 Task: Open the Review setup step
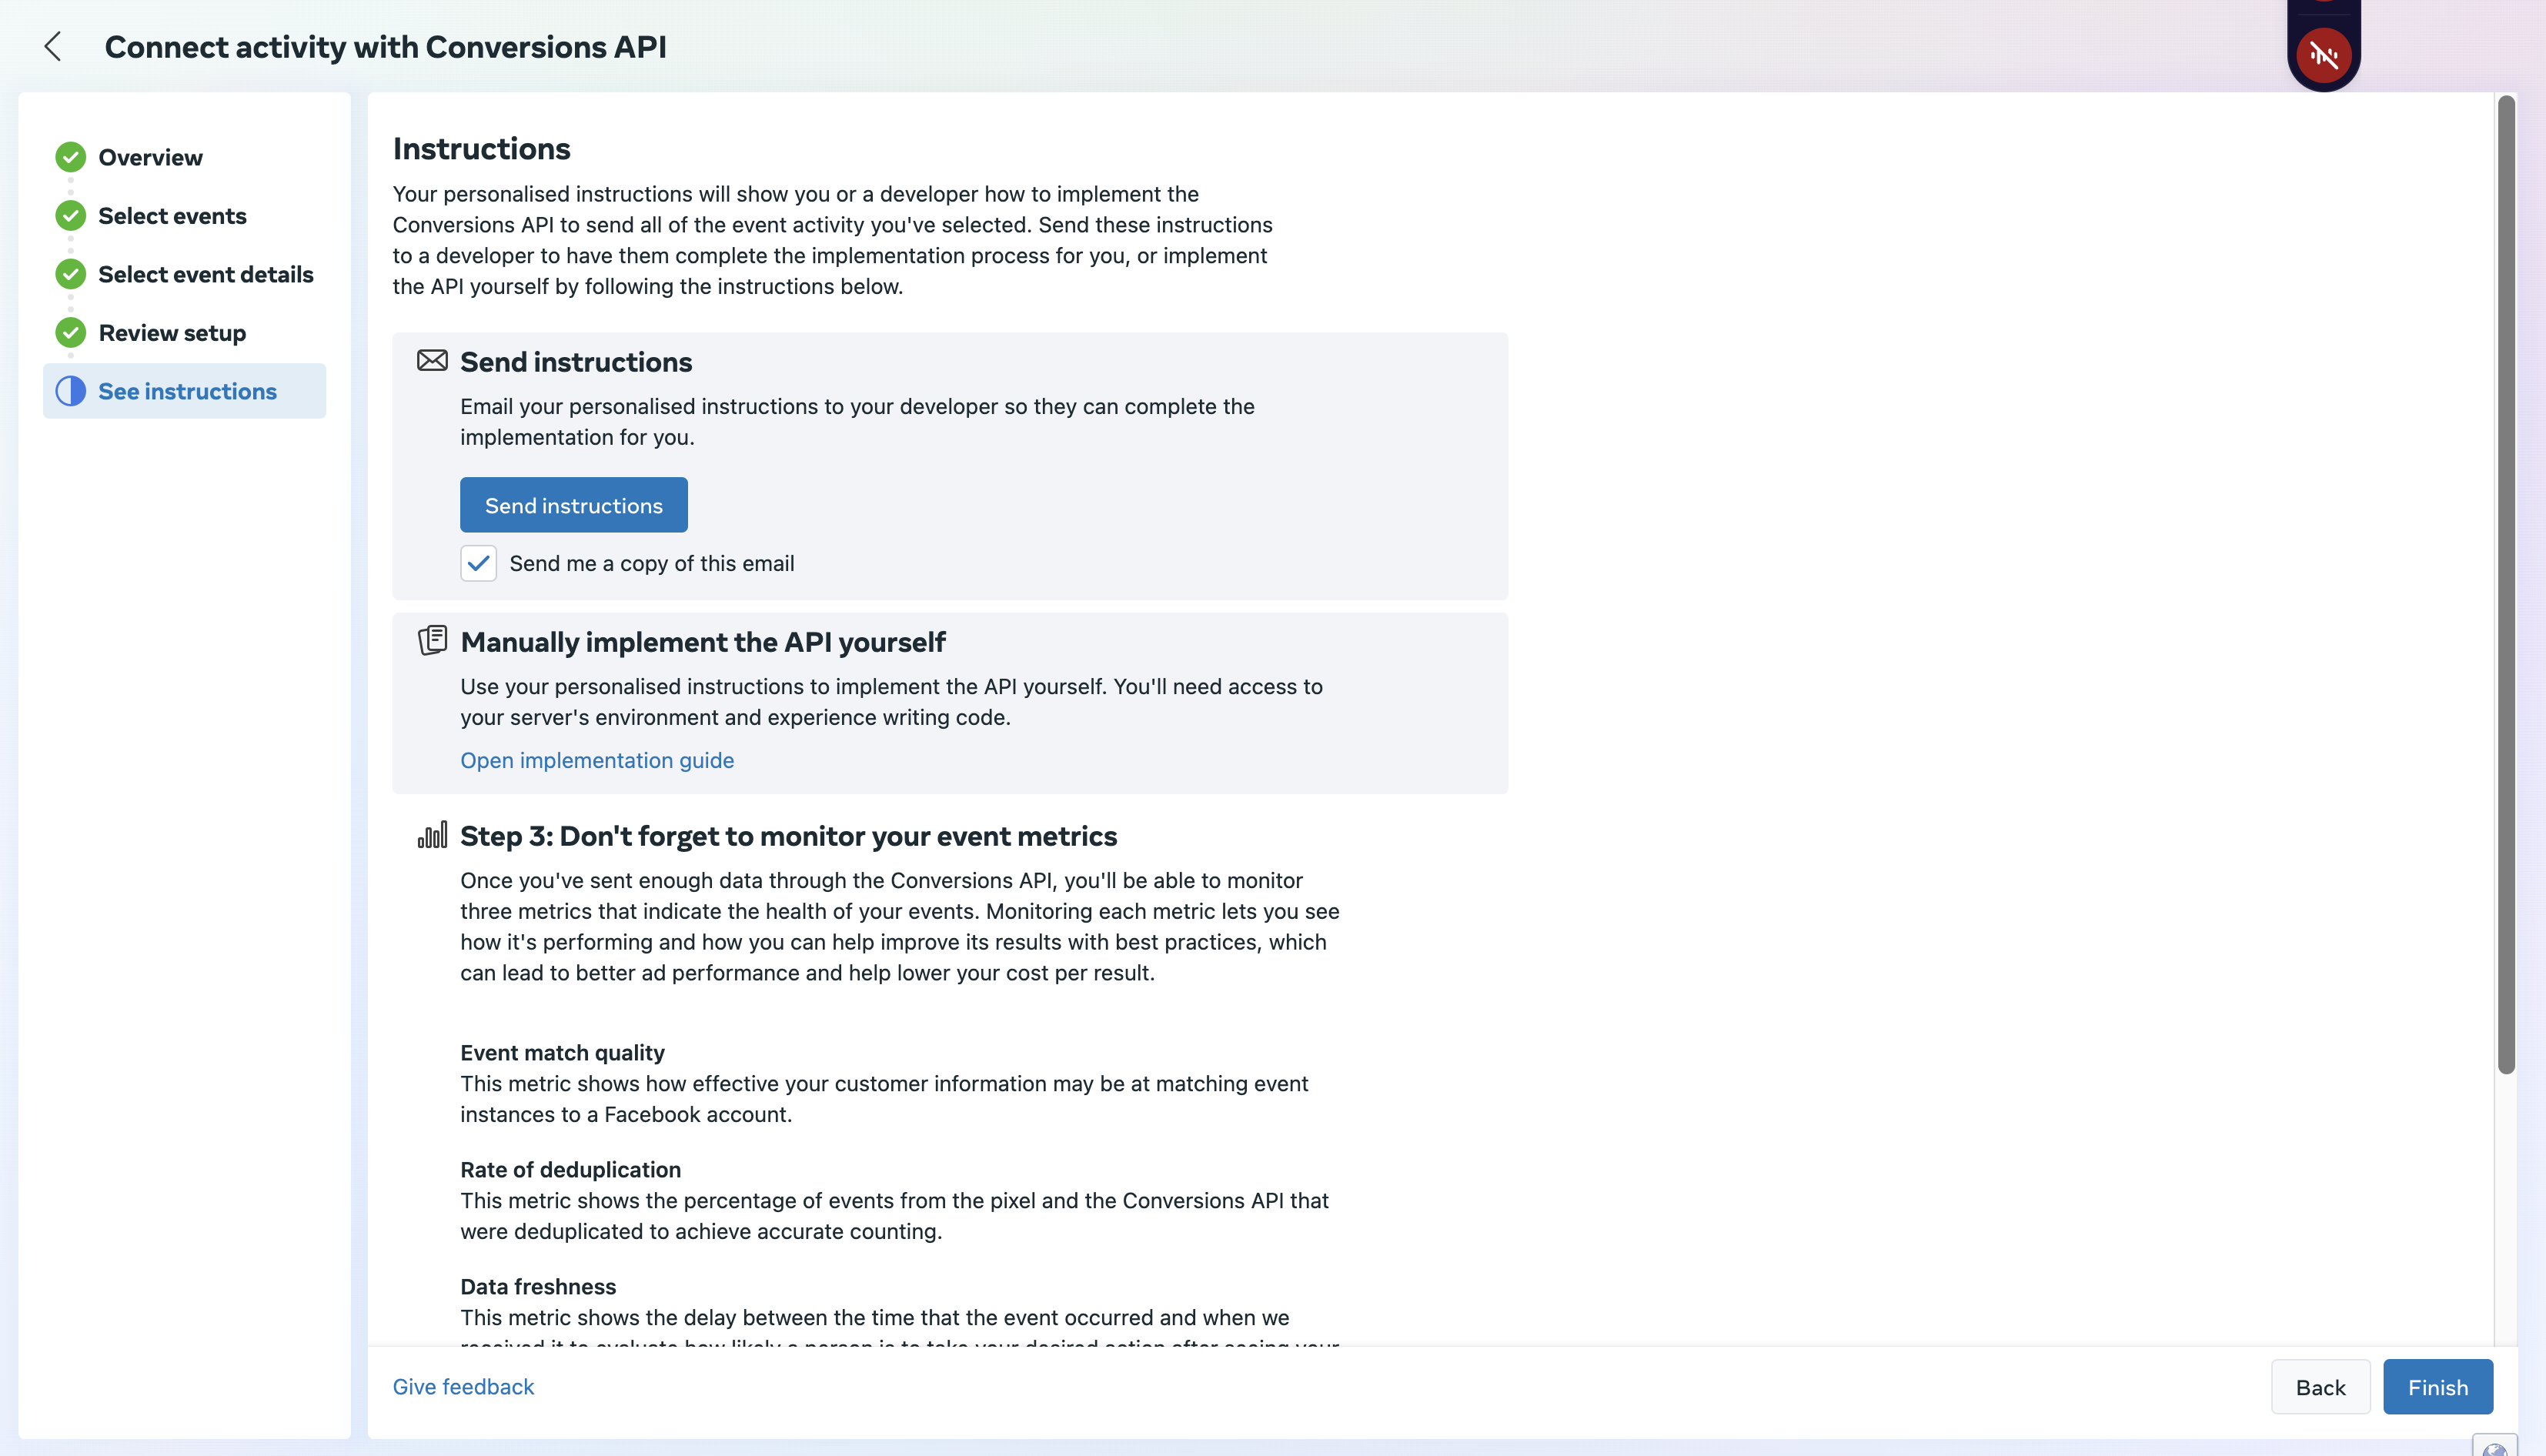[x=172, y=332]
